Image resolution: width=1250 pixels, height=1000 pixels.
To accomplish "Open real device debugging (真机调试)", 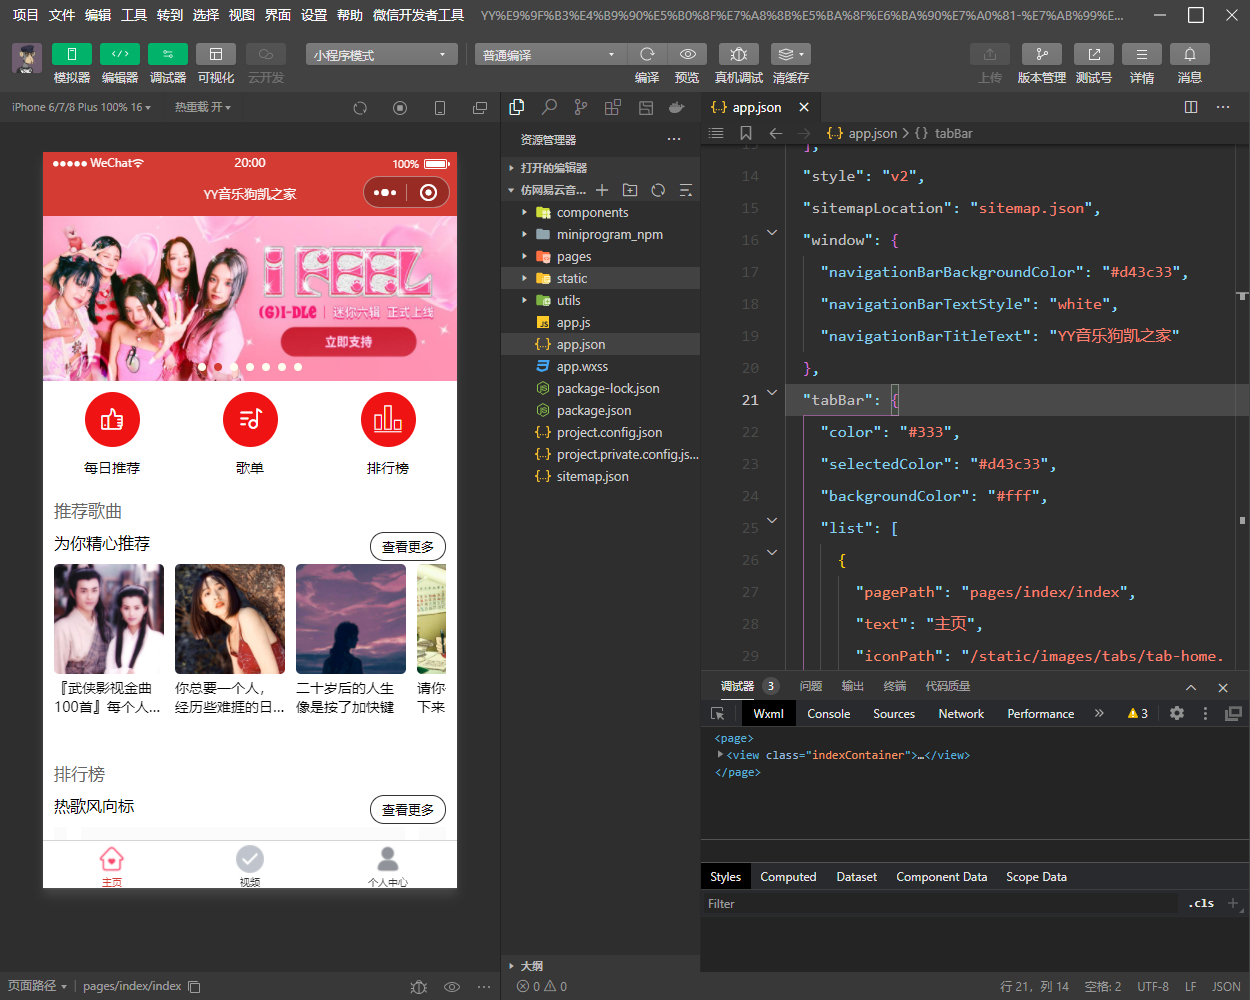I will point(739,54).
